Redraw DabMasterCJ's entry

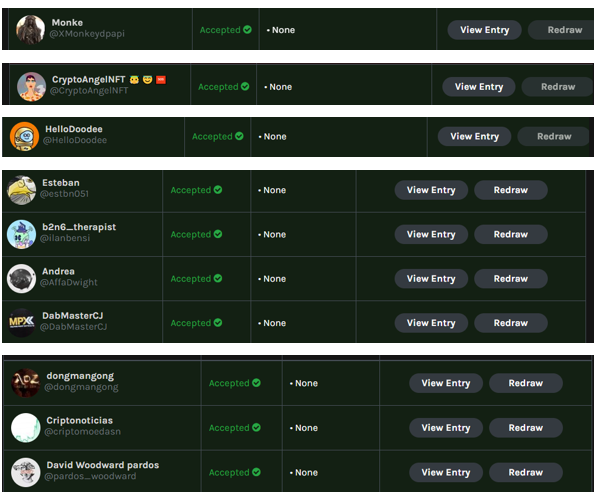511,323
